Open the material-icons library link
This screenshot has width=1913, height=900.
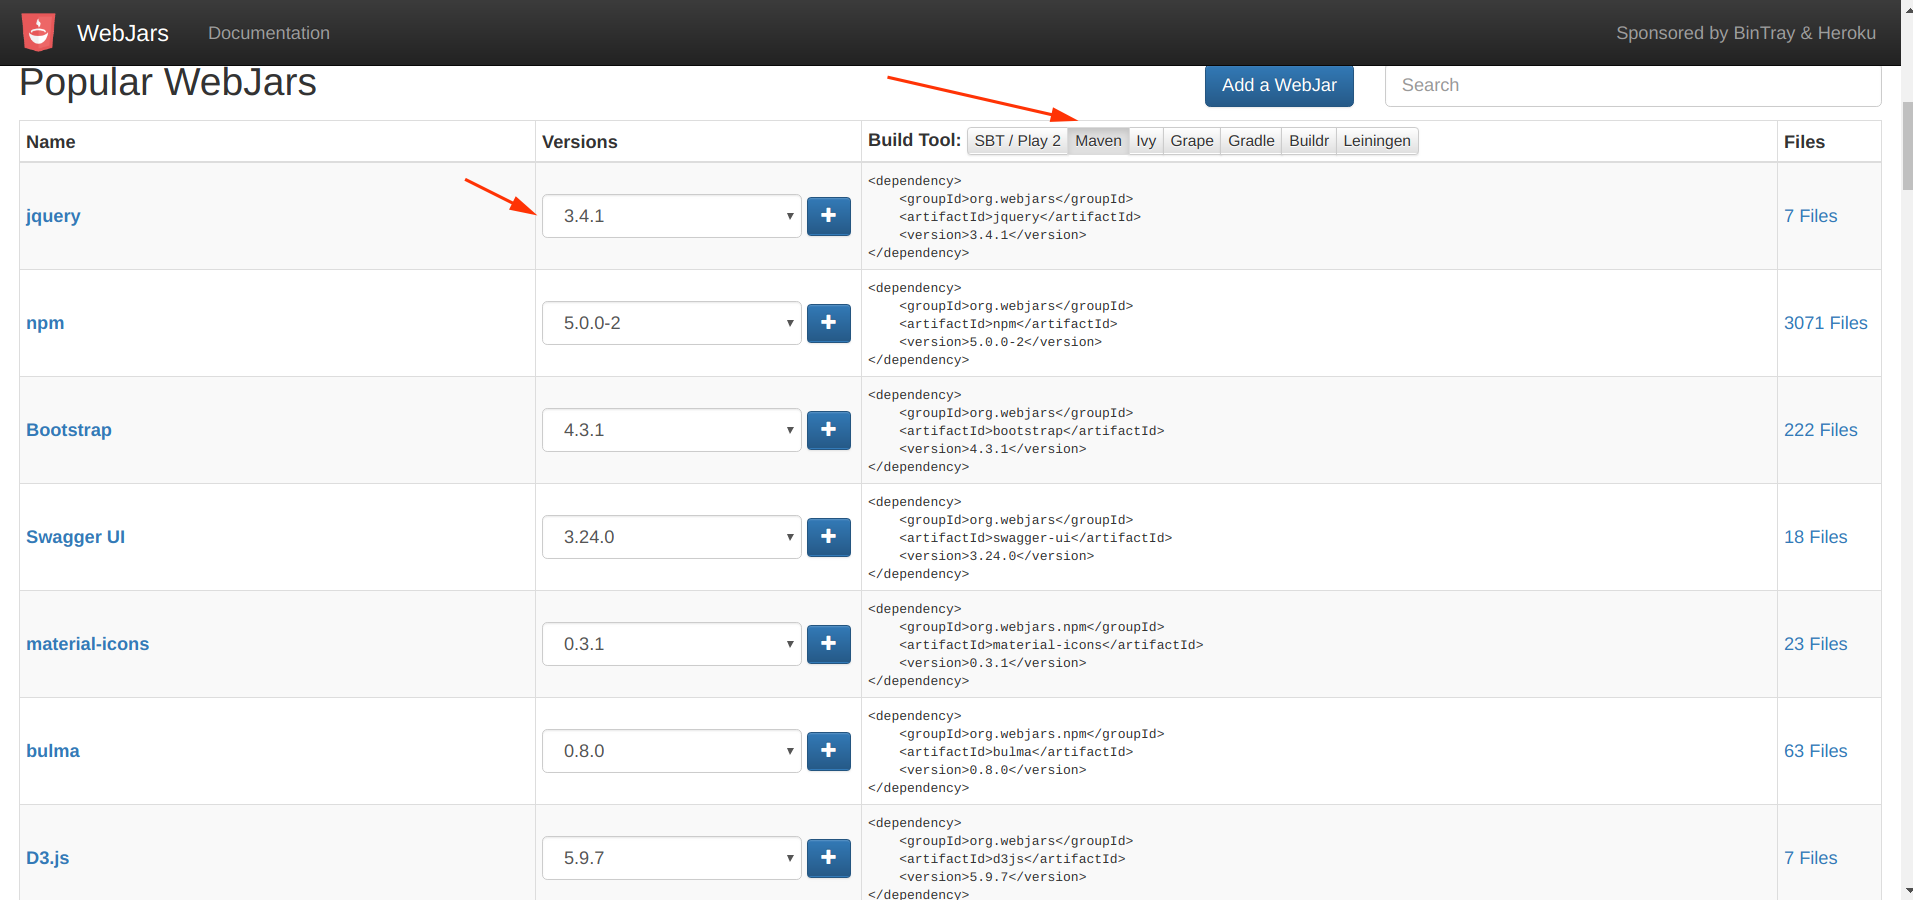click(87, 644)
